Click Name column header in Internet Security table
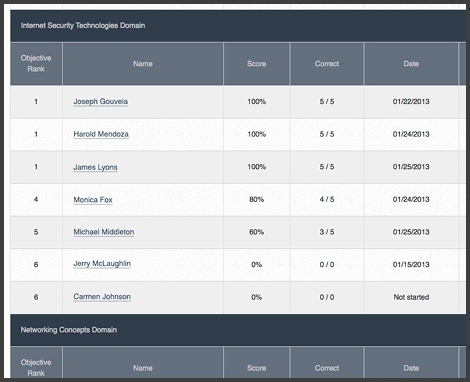The height and width of the screenshot is (382, 470). [x=143, y=63]
